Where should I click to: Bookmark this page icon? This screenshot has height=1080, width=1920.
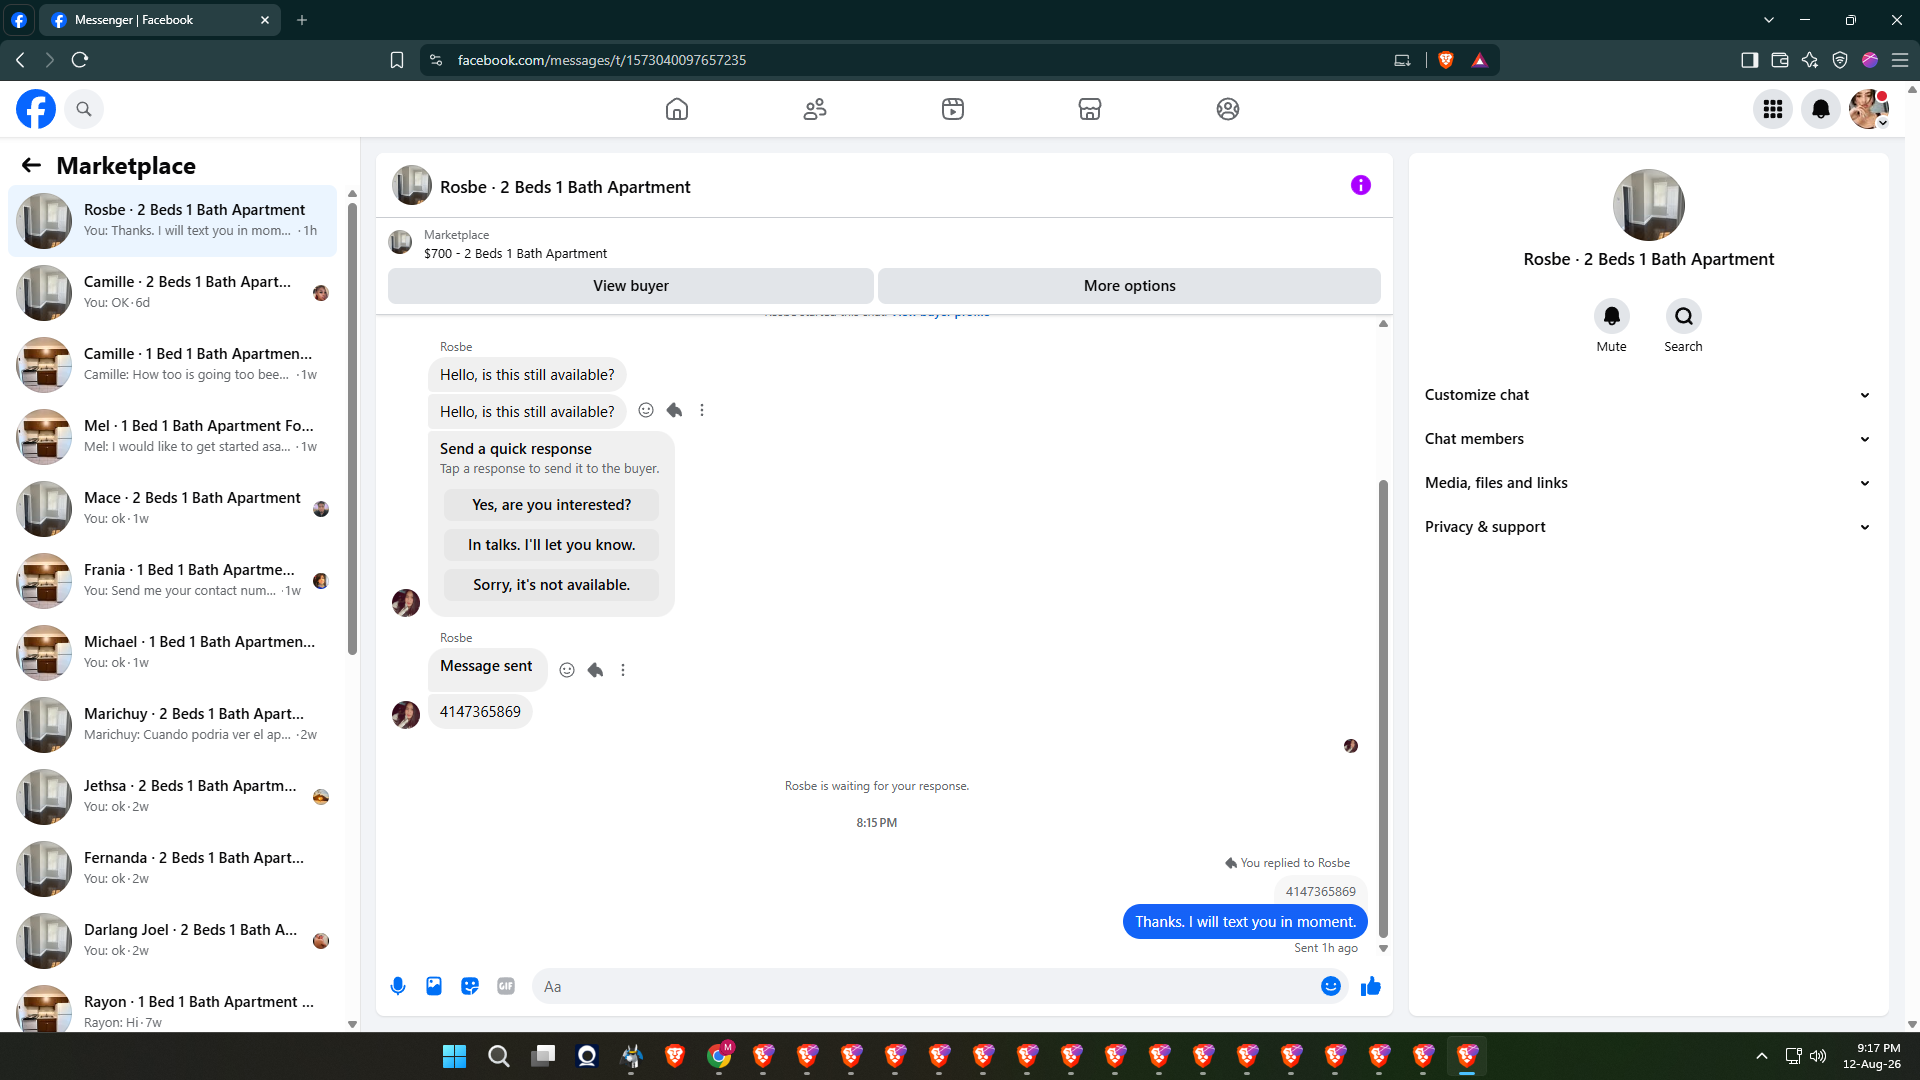click(397, 60)
